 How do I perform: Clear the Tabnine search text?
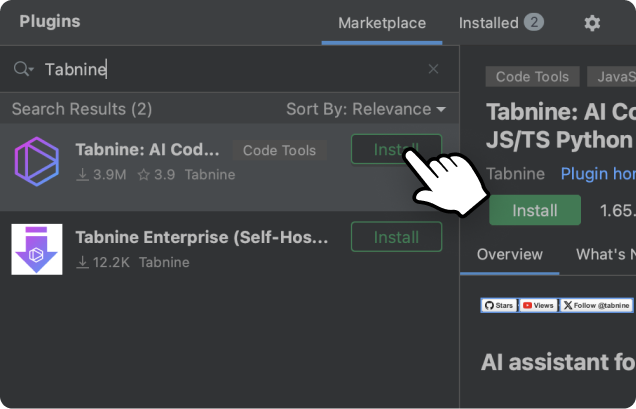tap(433, 69)
